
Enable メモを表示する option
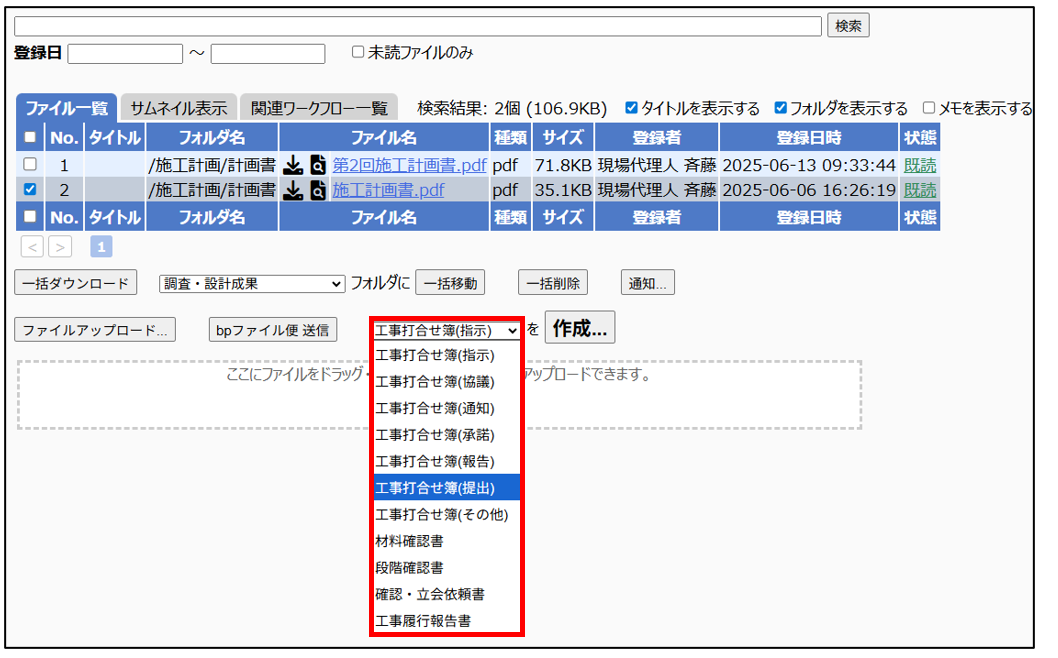point(929,108)
